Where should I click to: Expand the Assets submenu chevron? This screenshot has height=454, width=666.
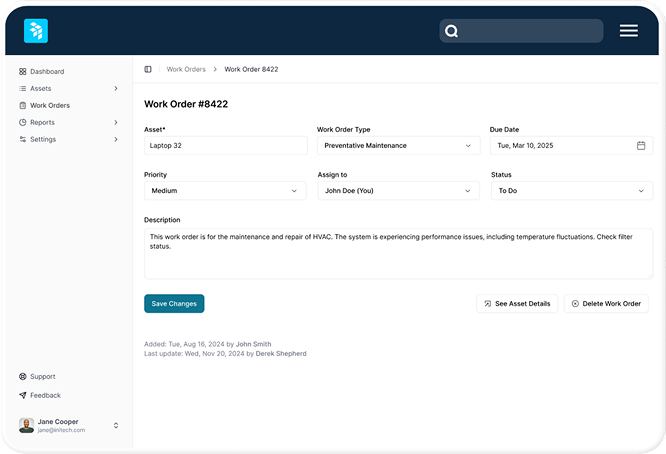116,88
